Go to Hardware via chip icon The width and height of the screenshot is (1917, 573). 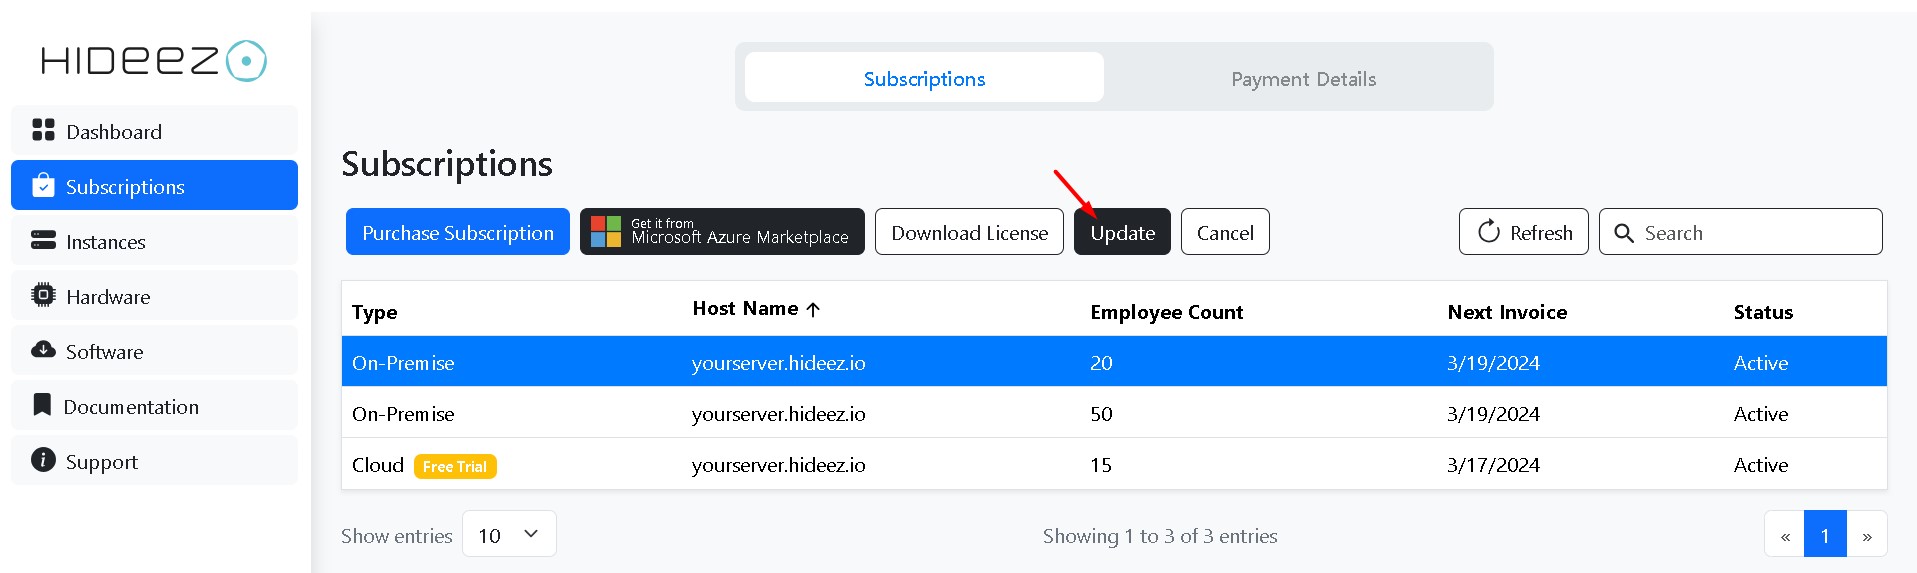click(43, 295)
